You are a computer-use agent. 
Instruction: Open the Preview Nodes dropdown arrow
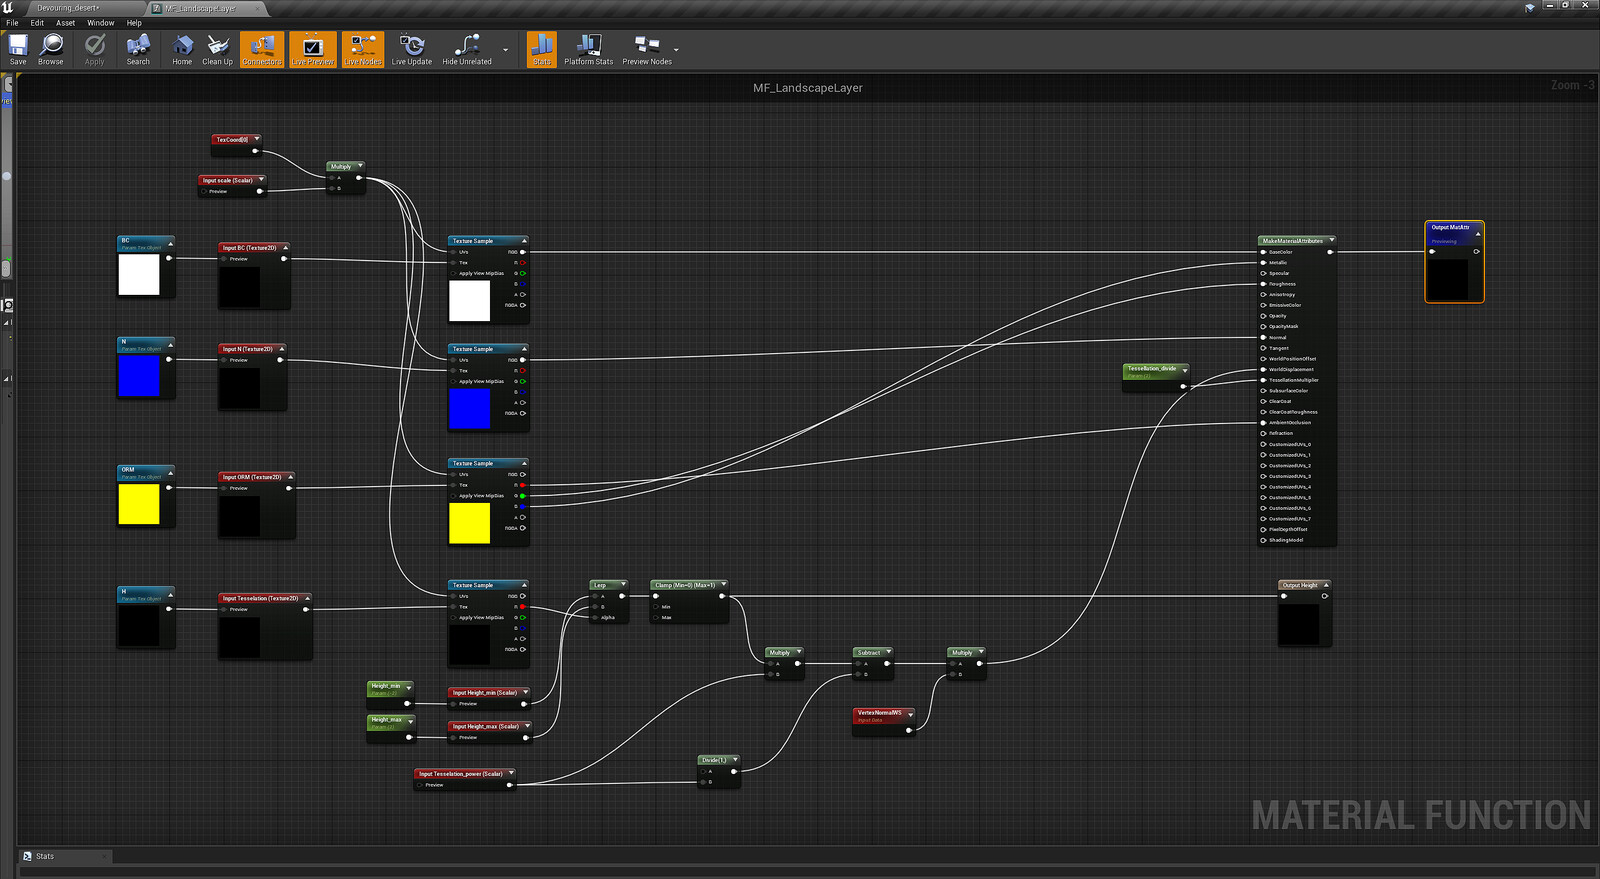pos(676,50)
